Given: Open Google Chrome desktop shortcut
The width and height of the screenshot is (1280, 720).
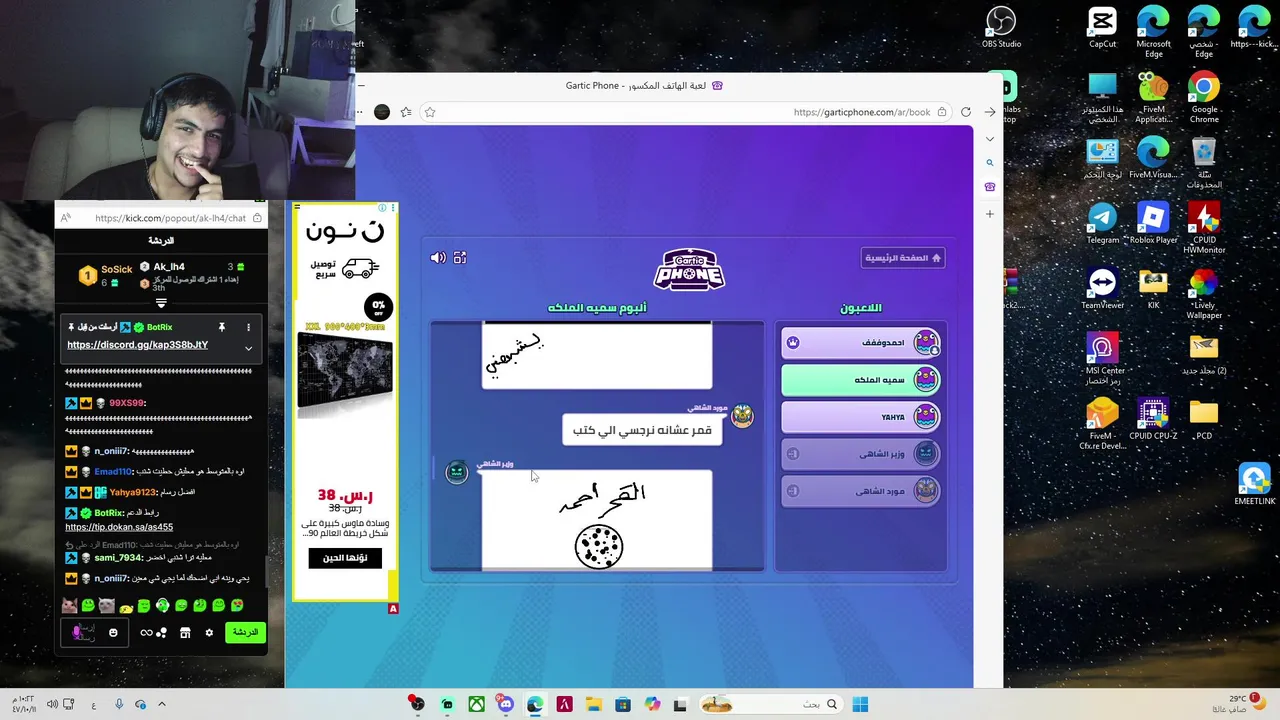Looking at the screenshot, I should click(x=1204, y=98).
